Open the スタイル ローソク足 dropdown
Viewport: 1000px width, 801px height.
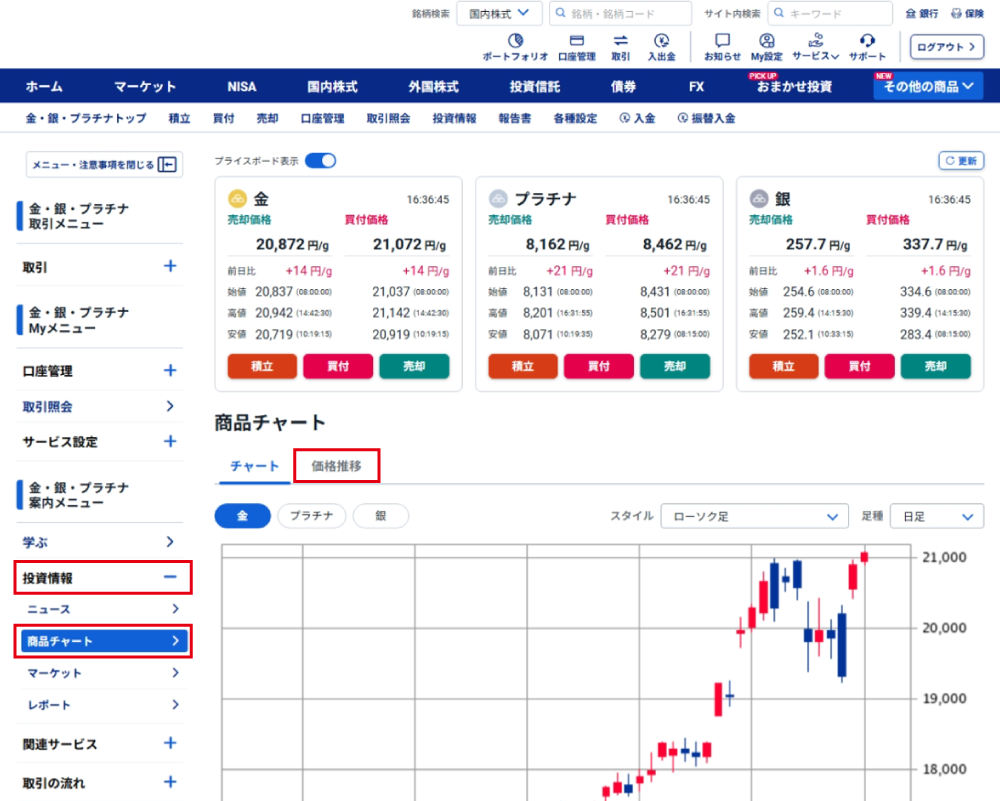coord(754,516)
